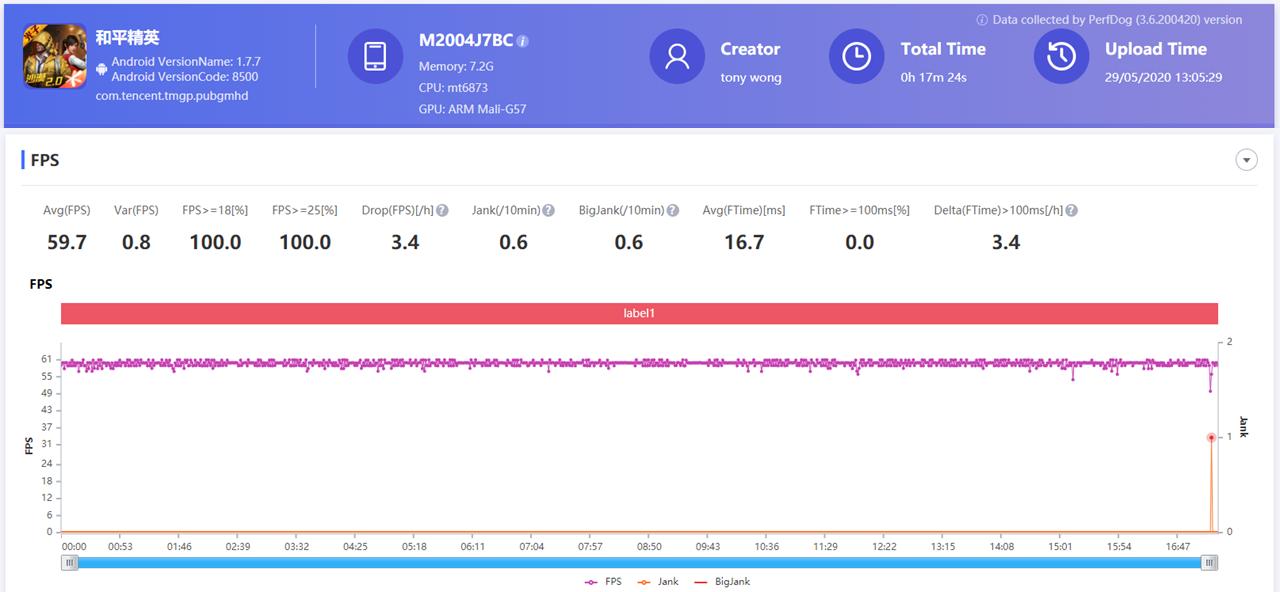1280x592 pixels.
Task: Open help icon next to Delta(FTime)>100ms[/h]
Action: pyautogui.click(x=1072, y=211)
